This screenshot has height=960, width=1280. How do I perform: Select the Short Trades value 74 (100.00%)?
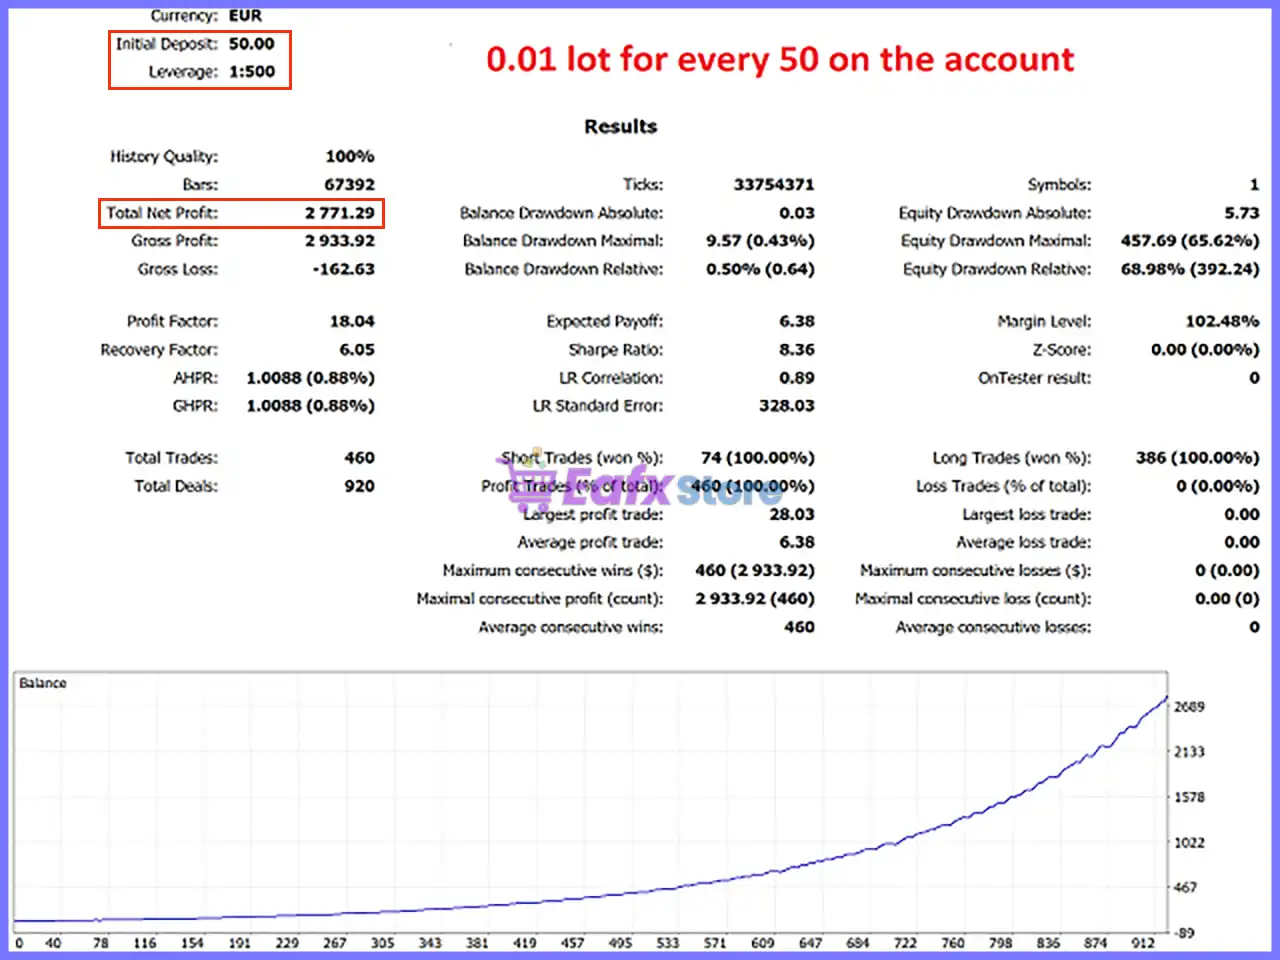pyautogui.click(x=758, y=458)
